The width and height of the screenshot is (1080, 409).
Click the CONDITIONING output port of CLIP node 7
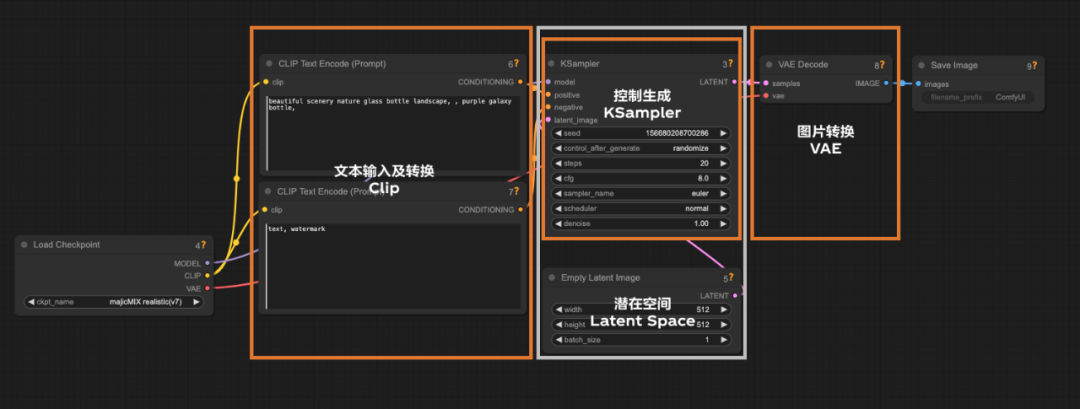(520, 209)
